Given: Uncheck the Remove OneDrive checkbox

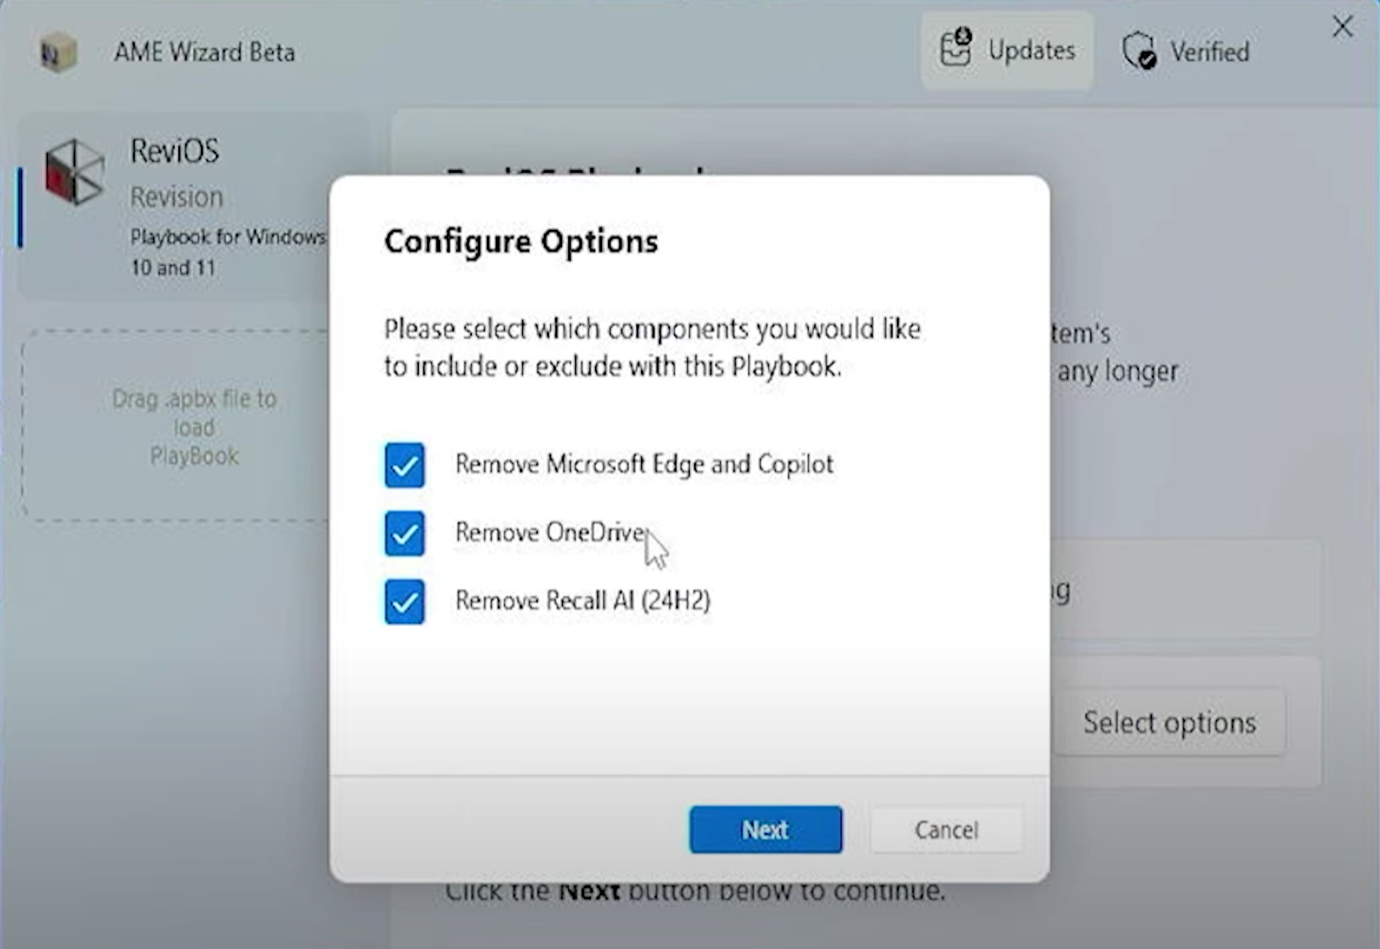Looking at the screenshot, I should point(405,534).
